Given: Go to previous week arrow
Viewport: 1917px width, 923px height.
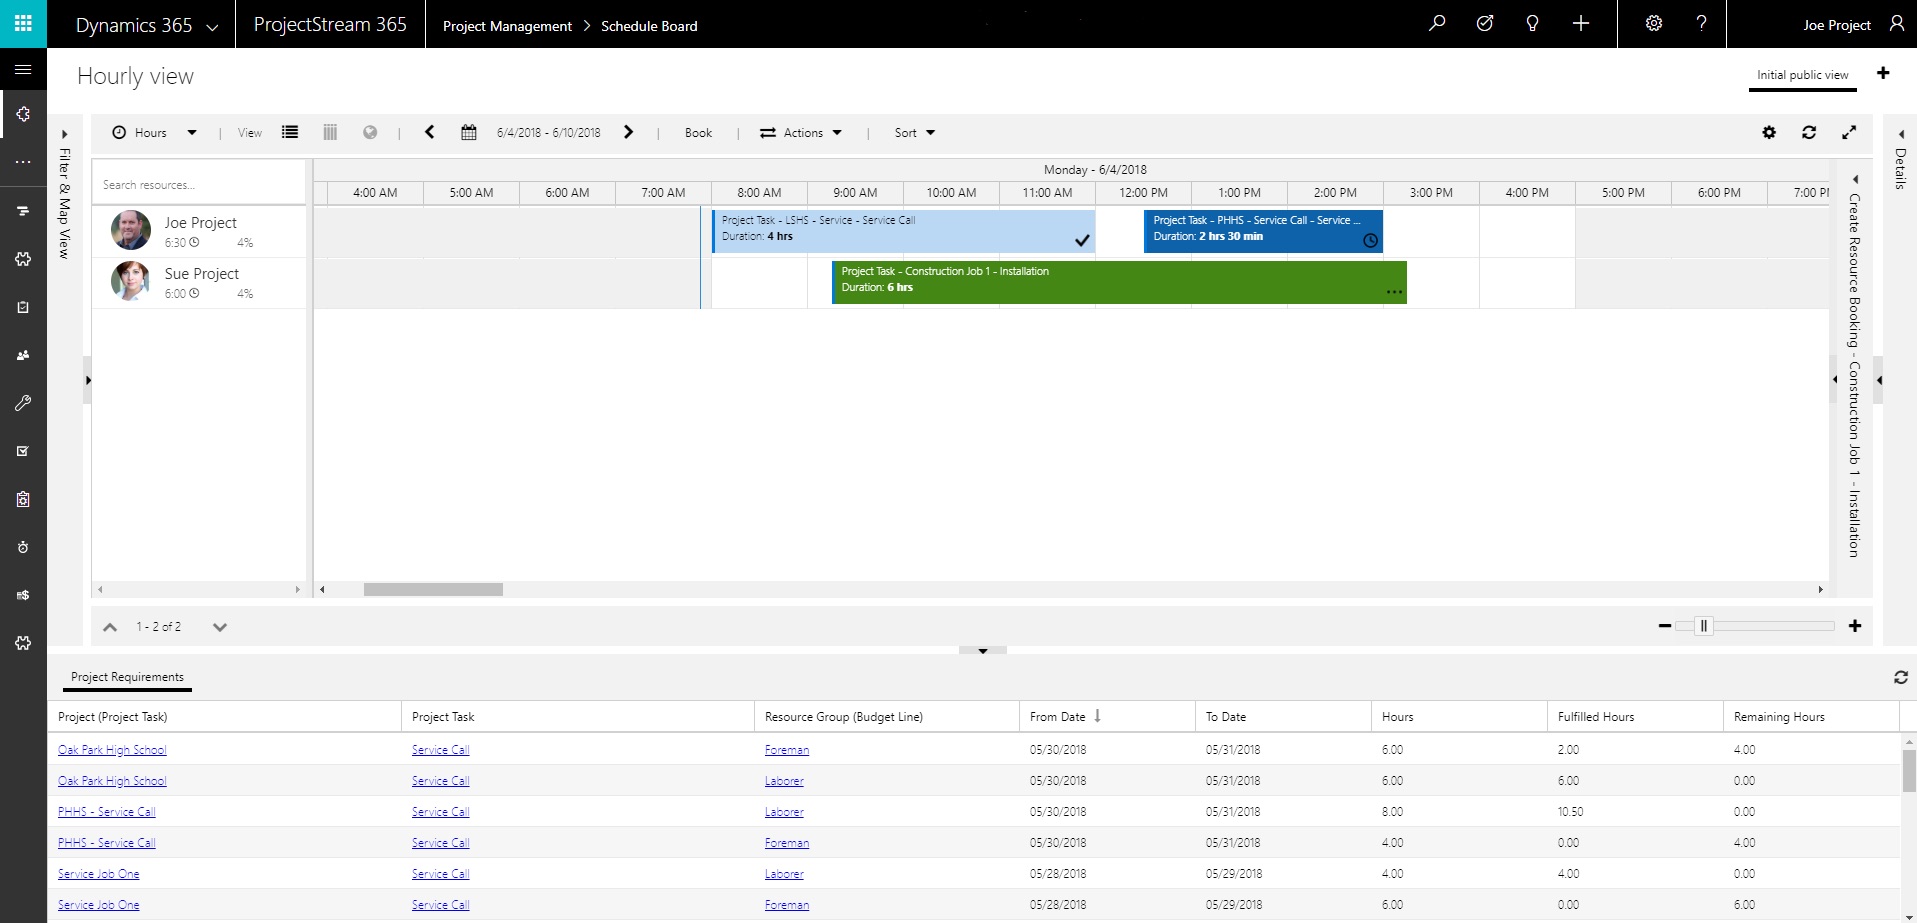Looking at the screenshot, I should click(430, 132).
